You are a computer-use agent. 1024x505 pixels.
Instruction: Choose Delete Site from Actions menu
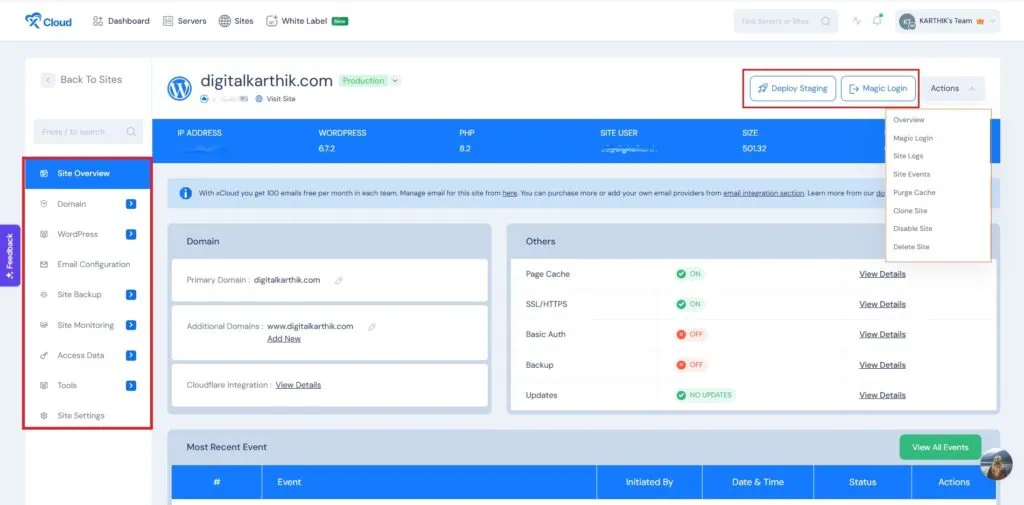coord(911,247)
